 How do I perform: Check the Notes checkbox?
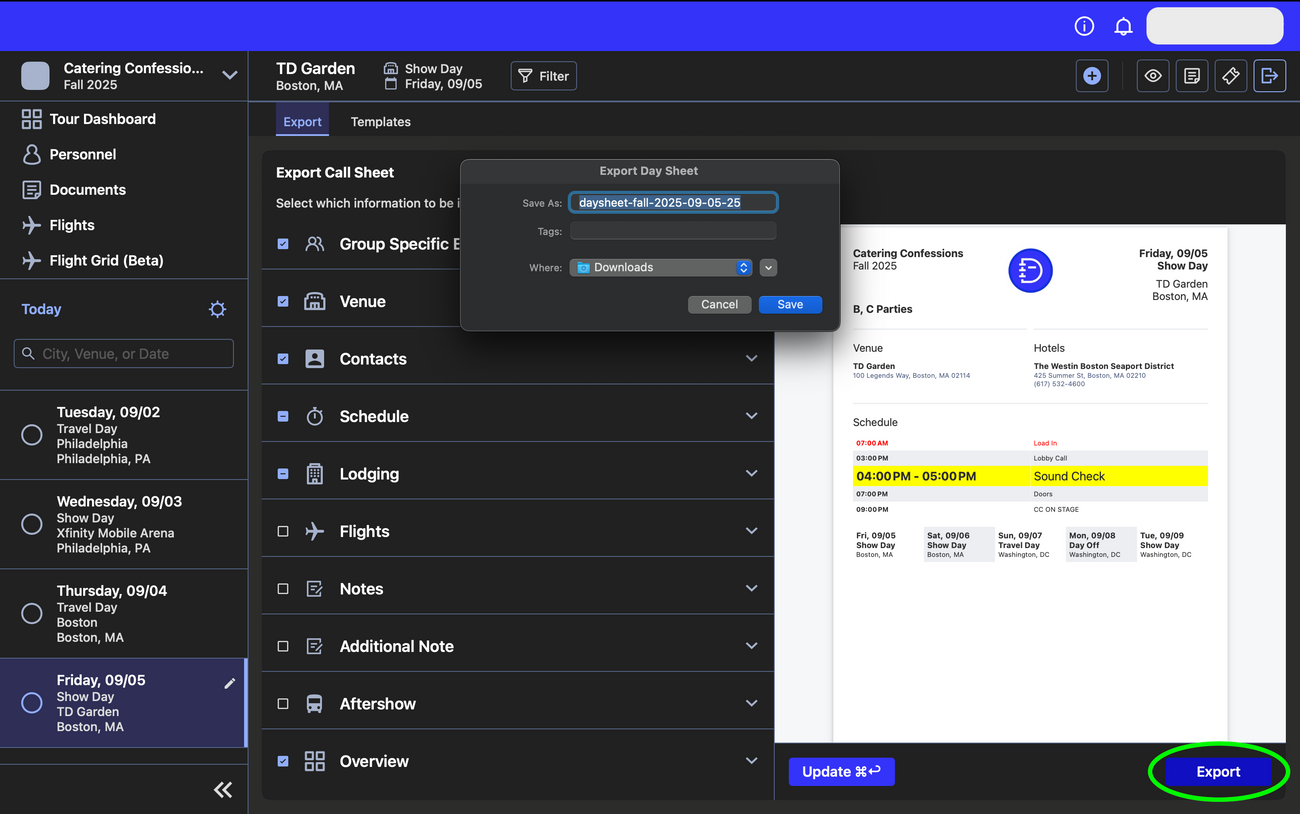point(283,589)
